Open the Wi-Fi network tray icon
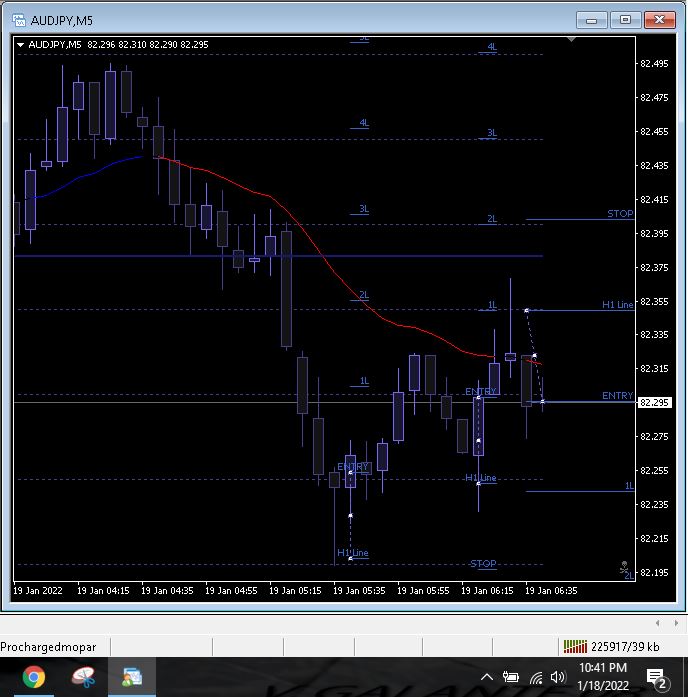 (x=536, y=677)
